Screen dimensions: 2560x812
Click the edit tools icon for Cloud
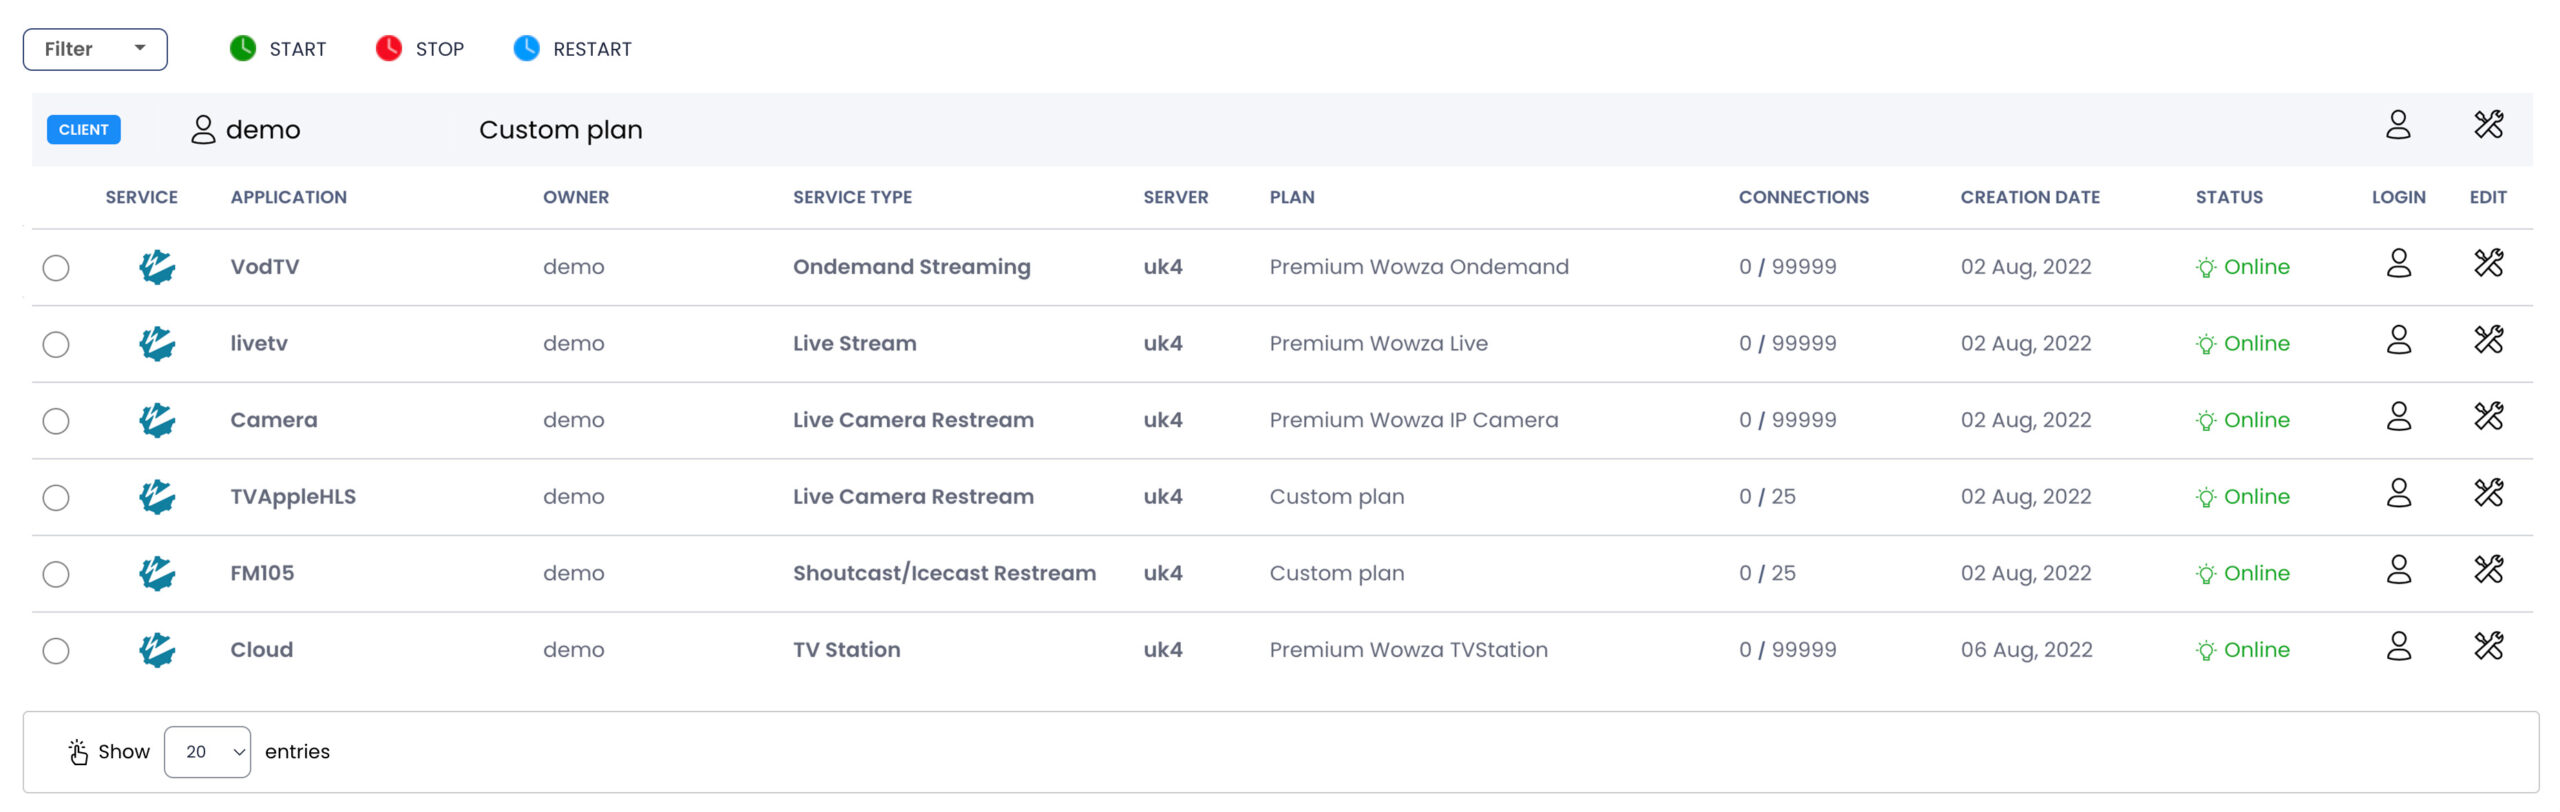pyautogui.click(x=2488, y=647)
